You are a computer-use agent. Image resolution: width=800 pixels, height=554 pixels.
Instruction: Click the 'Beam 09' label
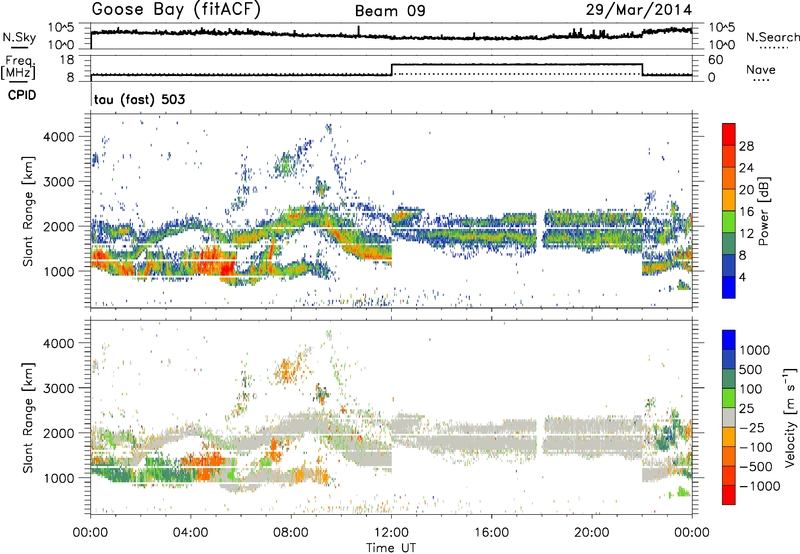(390, 11)
